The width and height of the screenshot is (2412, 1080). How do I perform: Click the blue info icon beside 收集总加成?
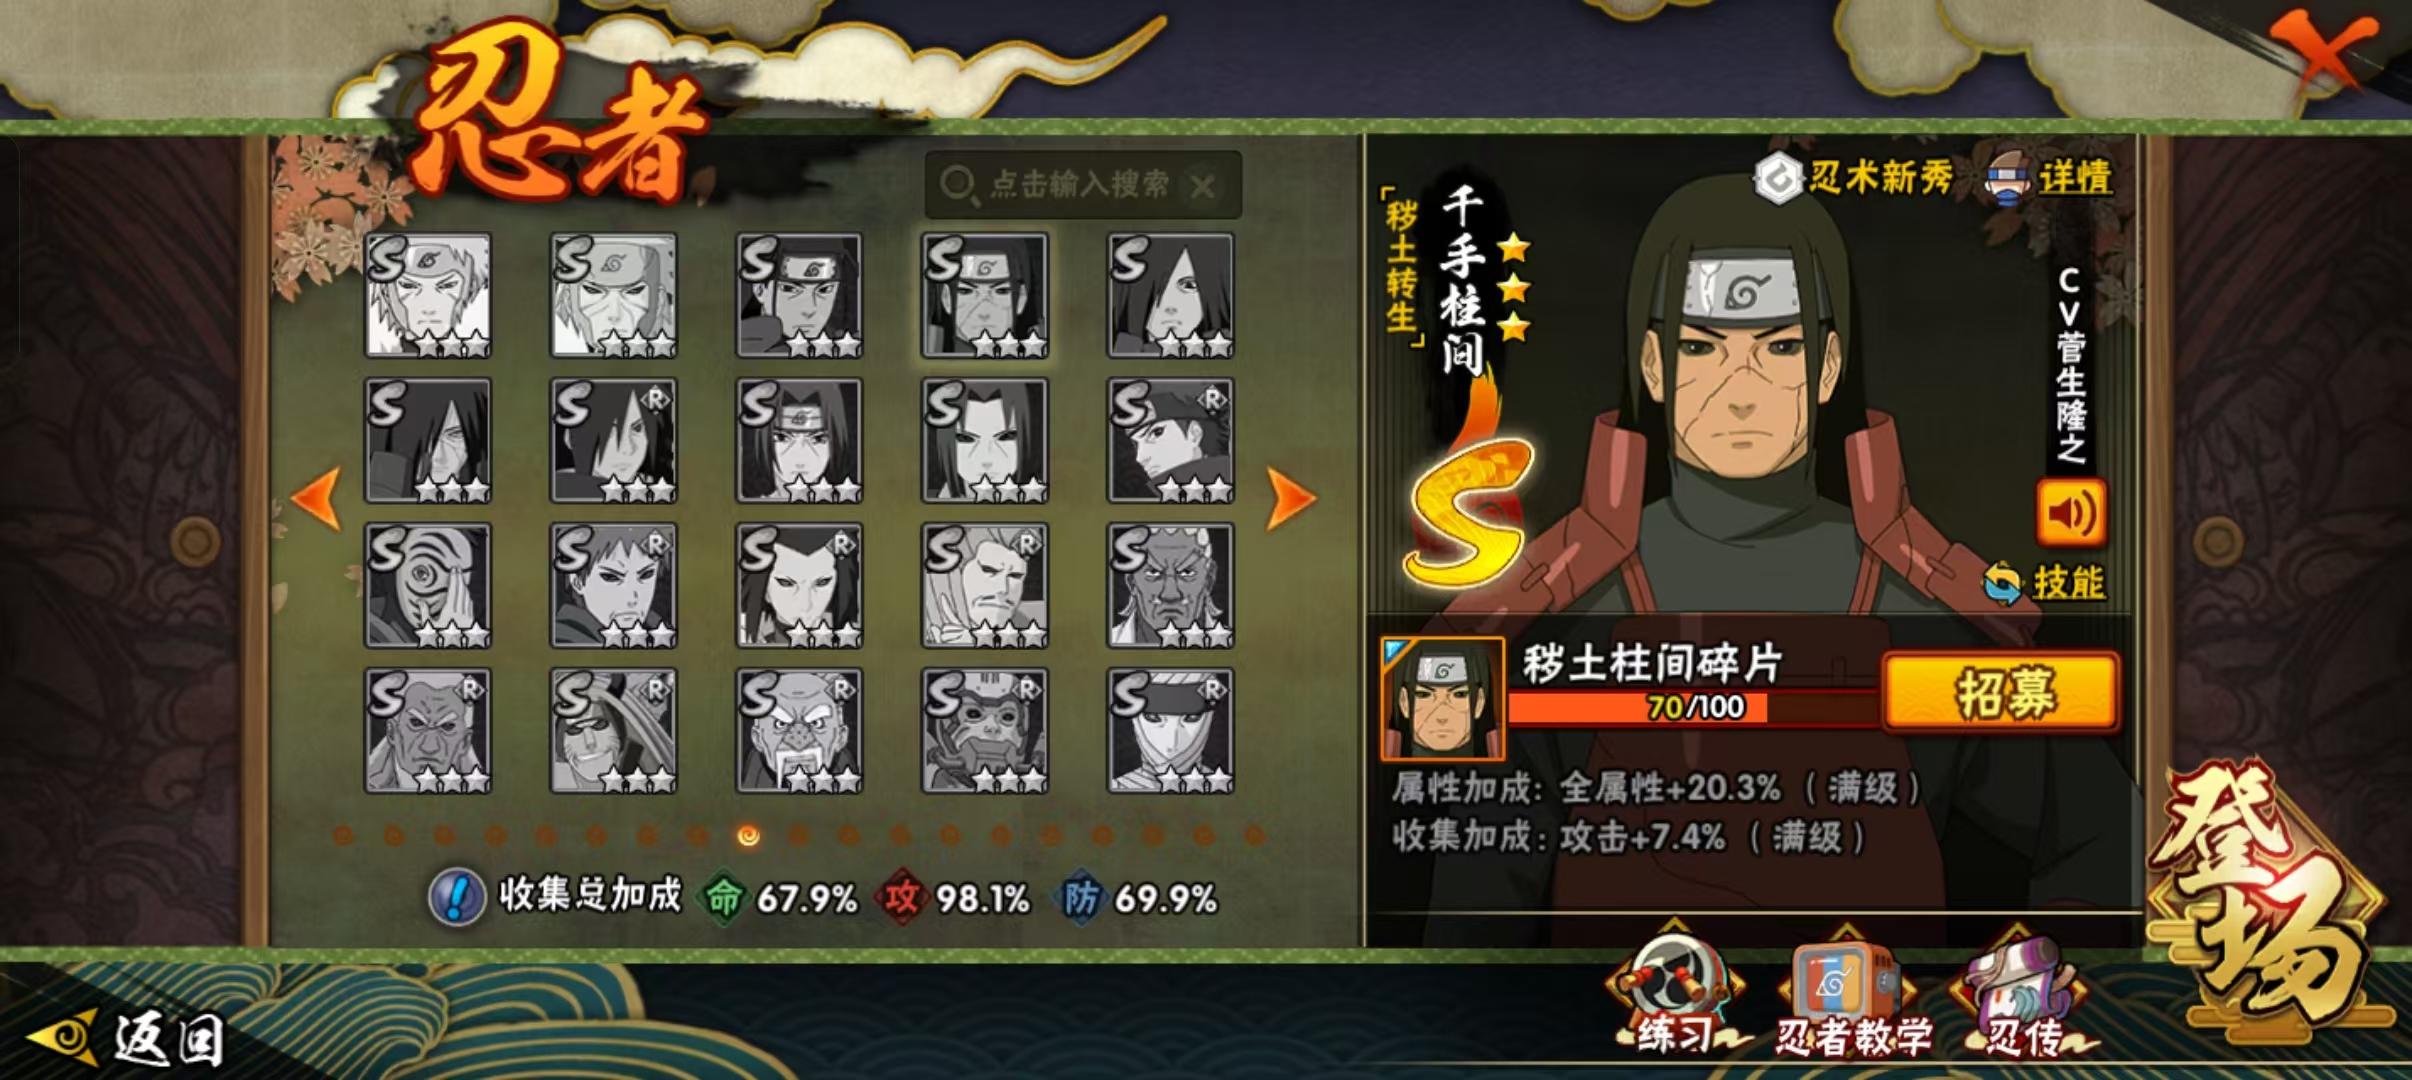click(x=457, y=897)
